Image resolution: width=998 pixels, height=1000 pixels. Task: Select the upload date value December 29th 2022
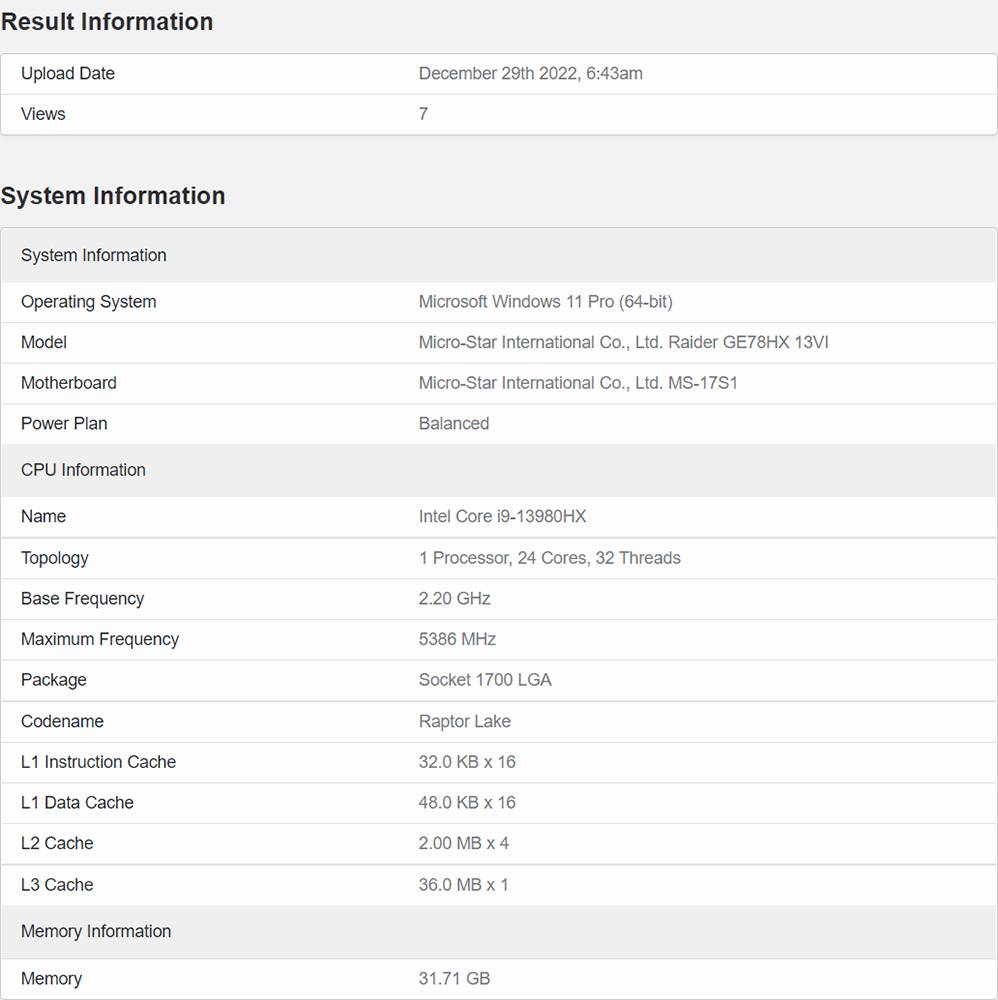(x=530, y=74)
